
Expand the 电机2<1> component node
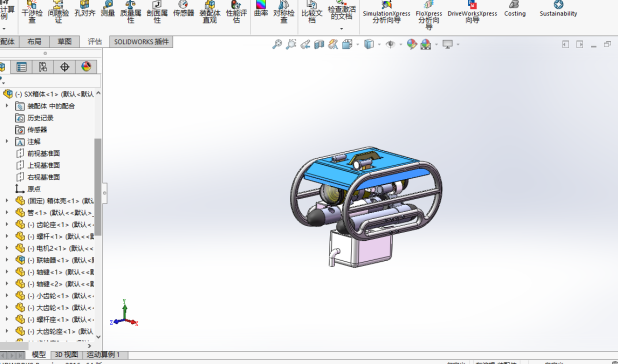7,248
